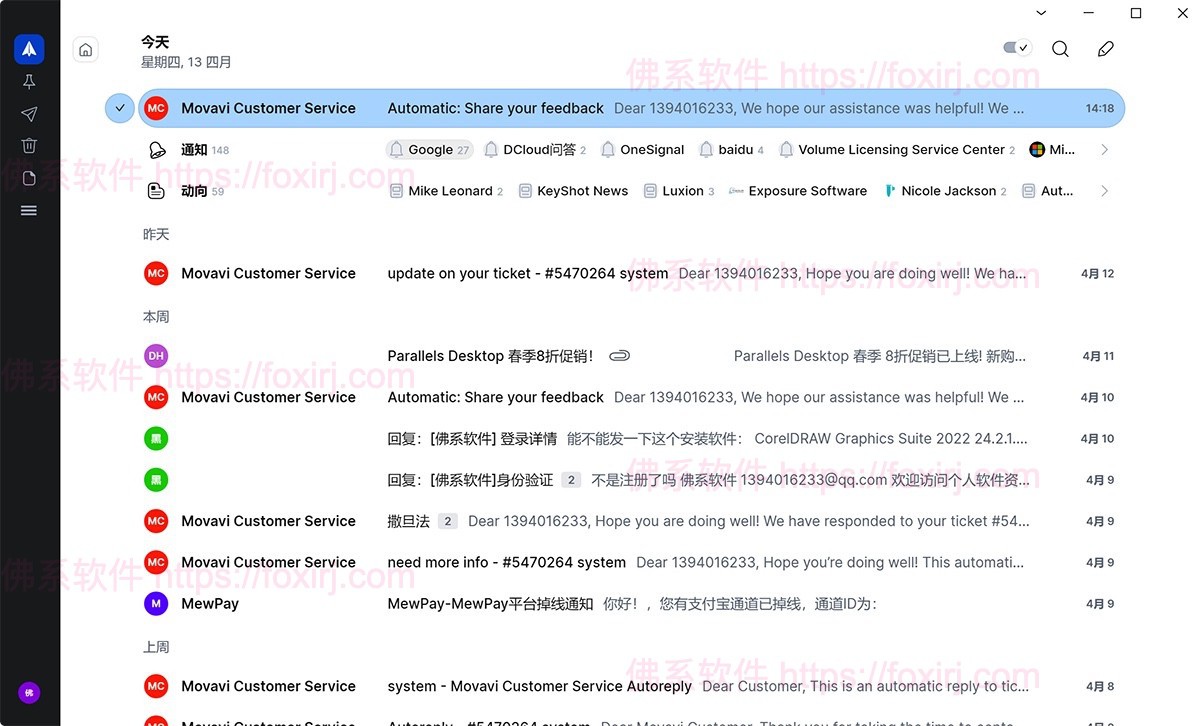
Task: Compose a new email with the pencil icon
Action: pos(1105,48)
